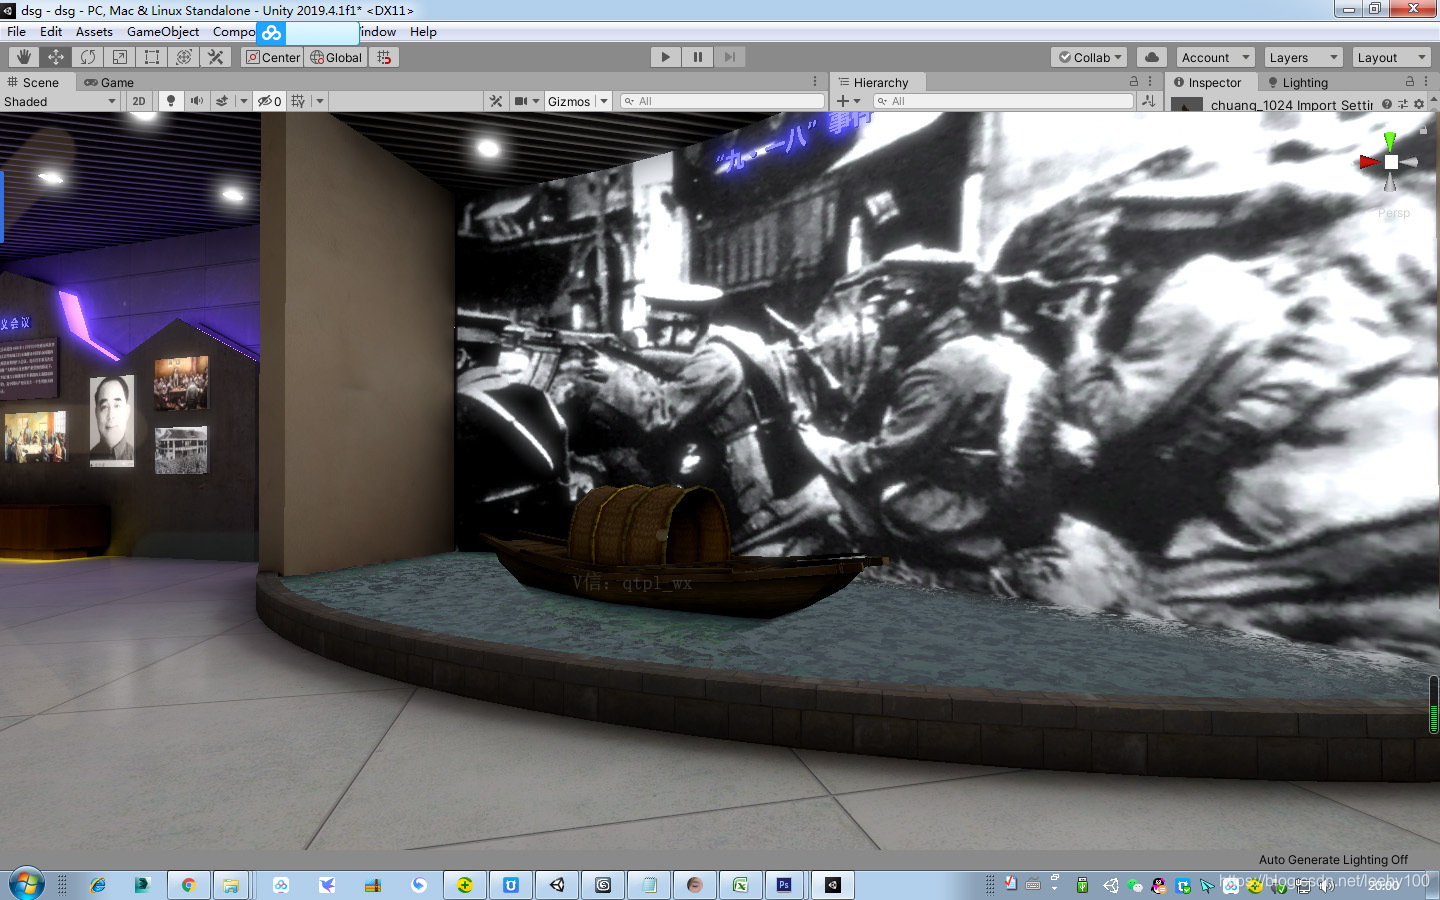This screenshot has height=900, width=1440.
Task: Select the Hand tool in the toolbar
Action: pos(24,57)
